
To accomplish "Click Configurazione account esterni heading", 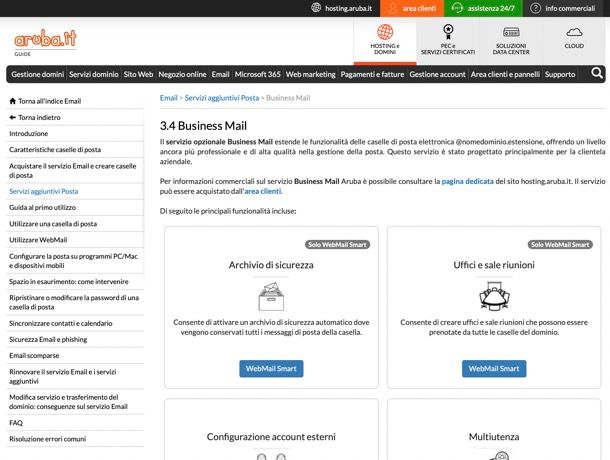I will [271, 437].
